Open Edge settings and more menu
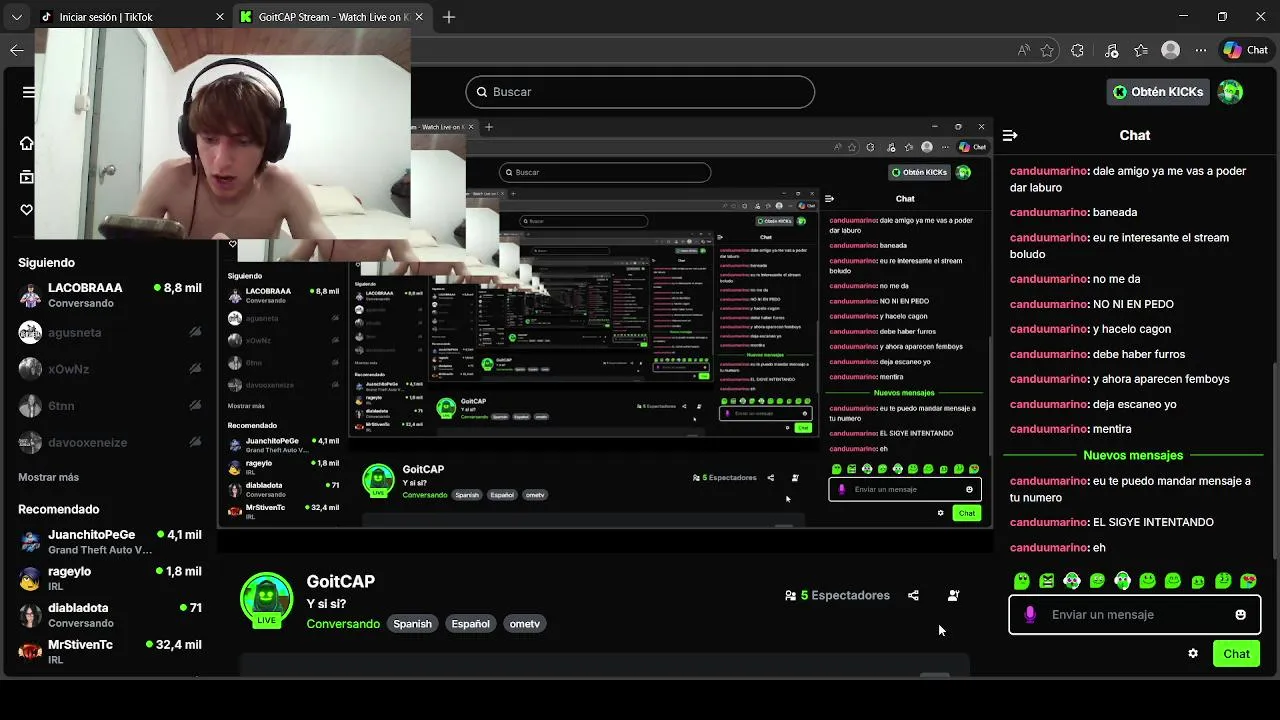Image resolution: width=1280 pixels, height=720 pixels. point(1200,50)
